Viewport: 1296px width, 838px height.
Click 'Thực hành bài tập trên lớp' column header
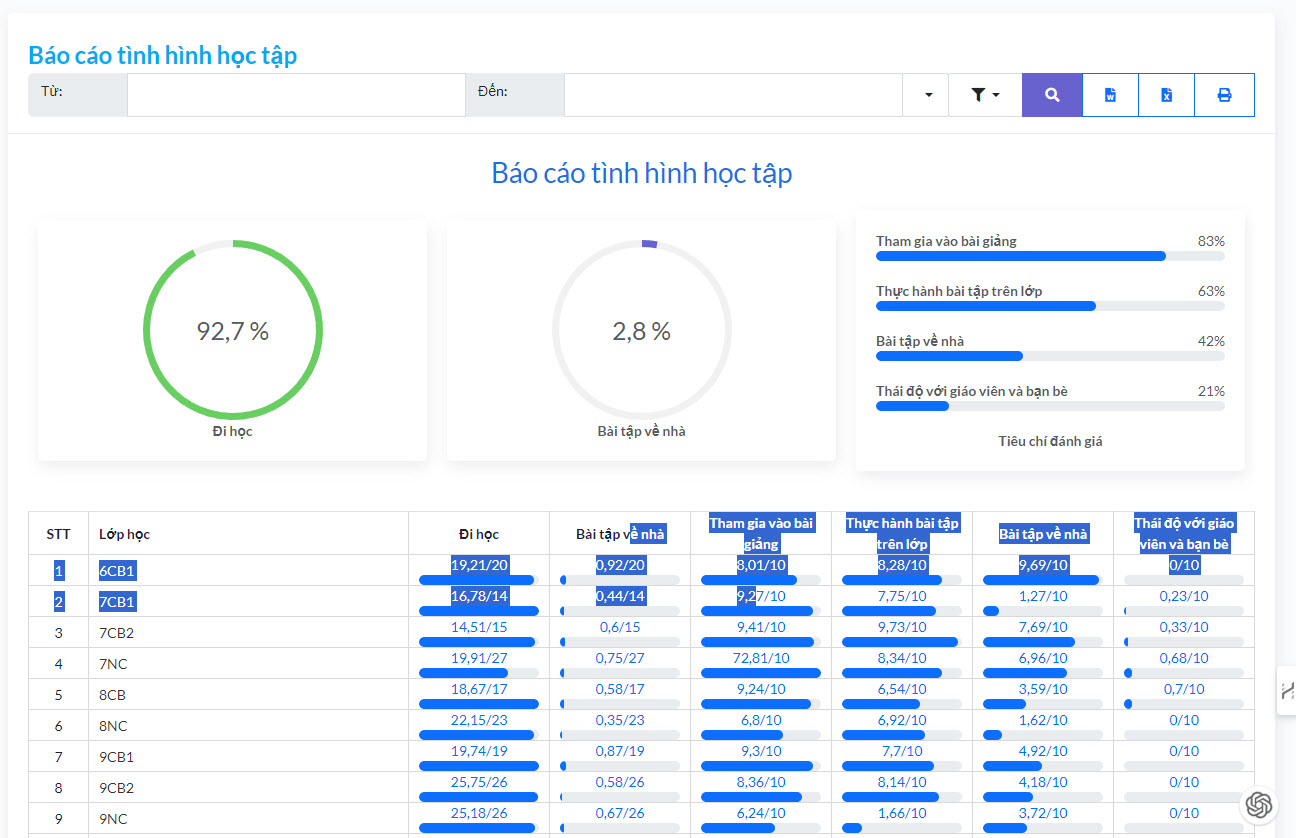902,534
